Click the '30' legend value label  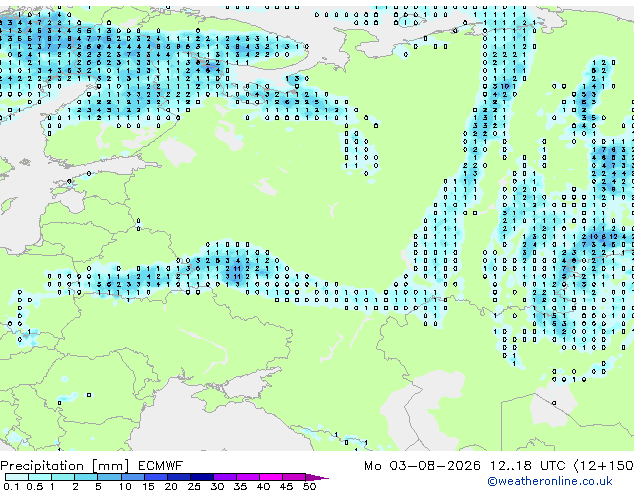click(217, 486)
